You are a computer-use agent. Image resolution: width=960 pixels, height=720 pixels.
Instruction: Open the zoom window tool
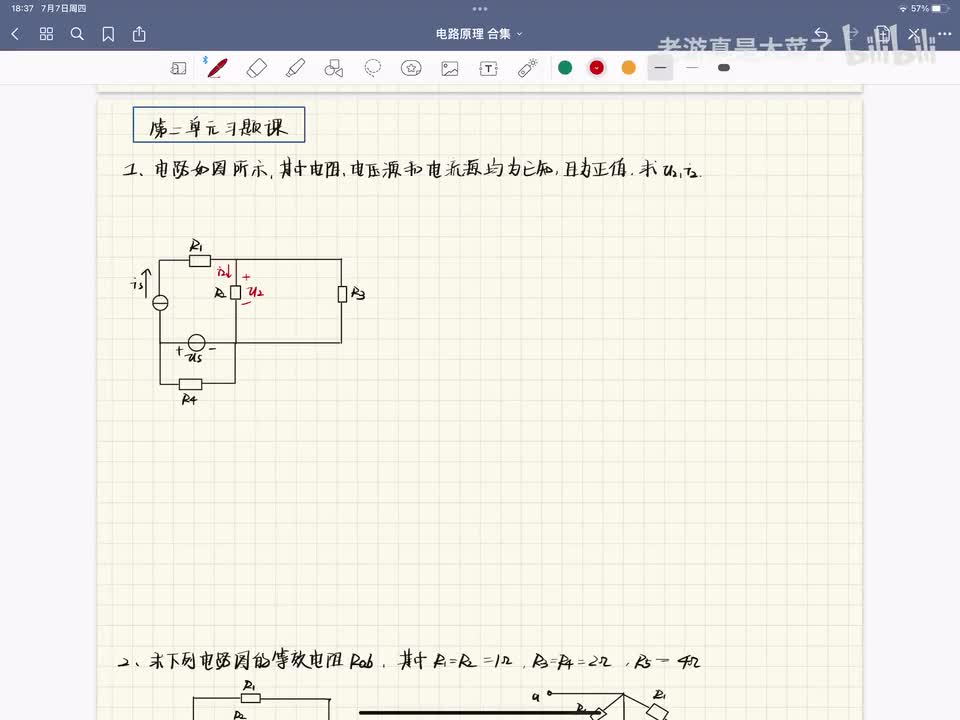click(178, 68)
